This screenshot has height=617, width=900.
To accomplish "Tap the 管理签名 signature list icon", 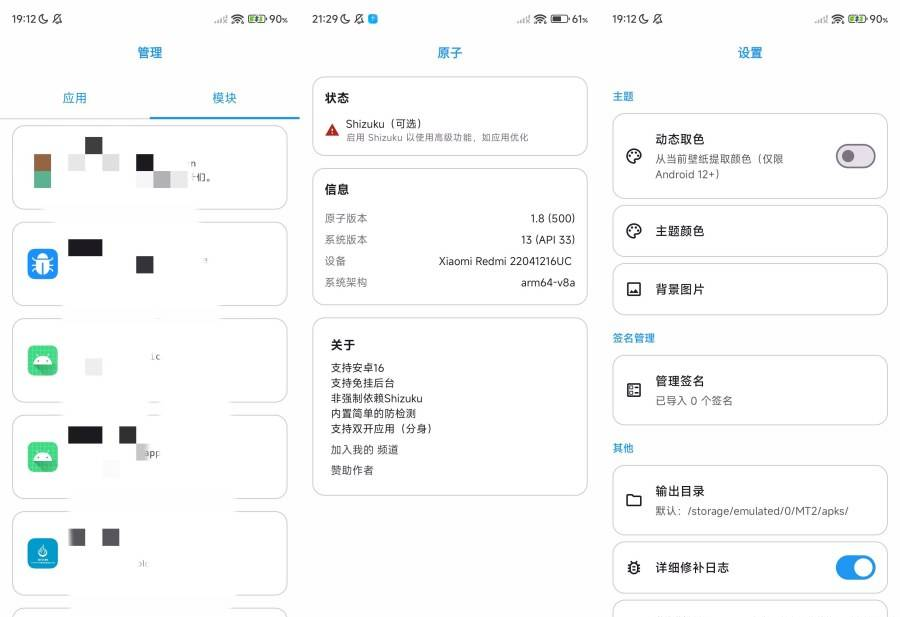I will [x=633, y=390].
